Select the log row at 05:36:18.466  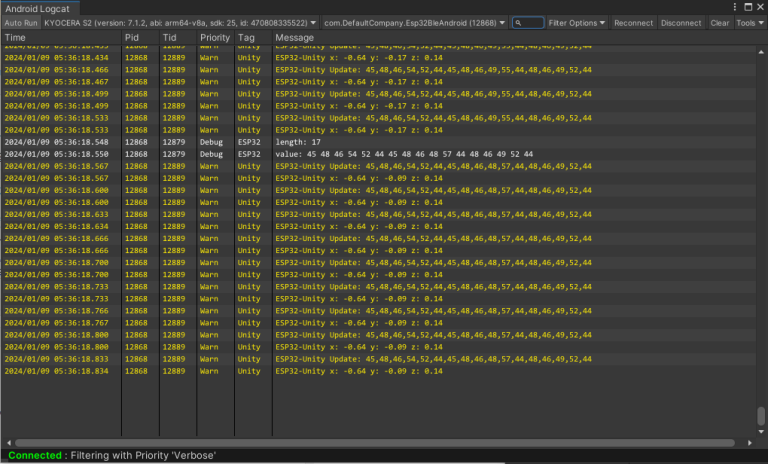[378, 70]
